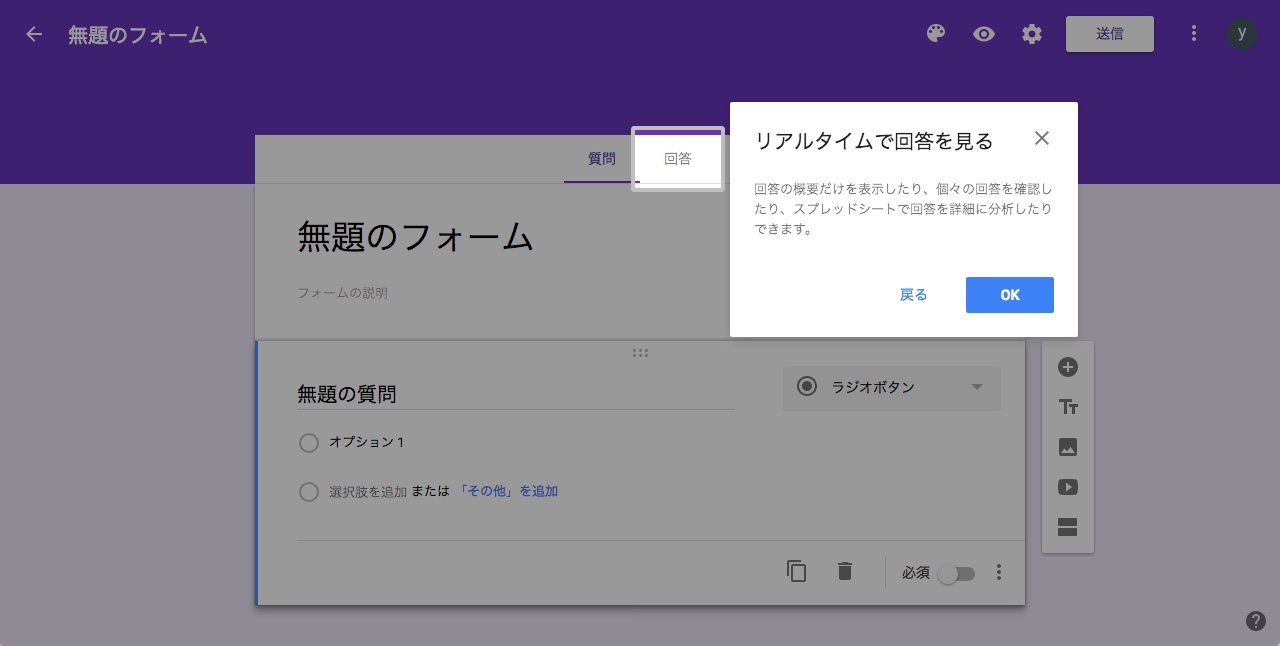
Task: Click the 送信 button
Action: (x=1110, y=34)
